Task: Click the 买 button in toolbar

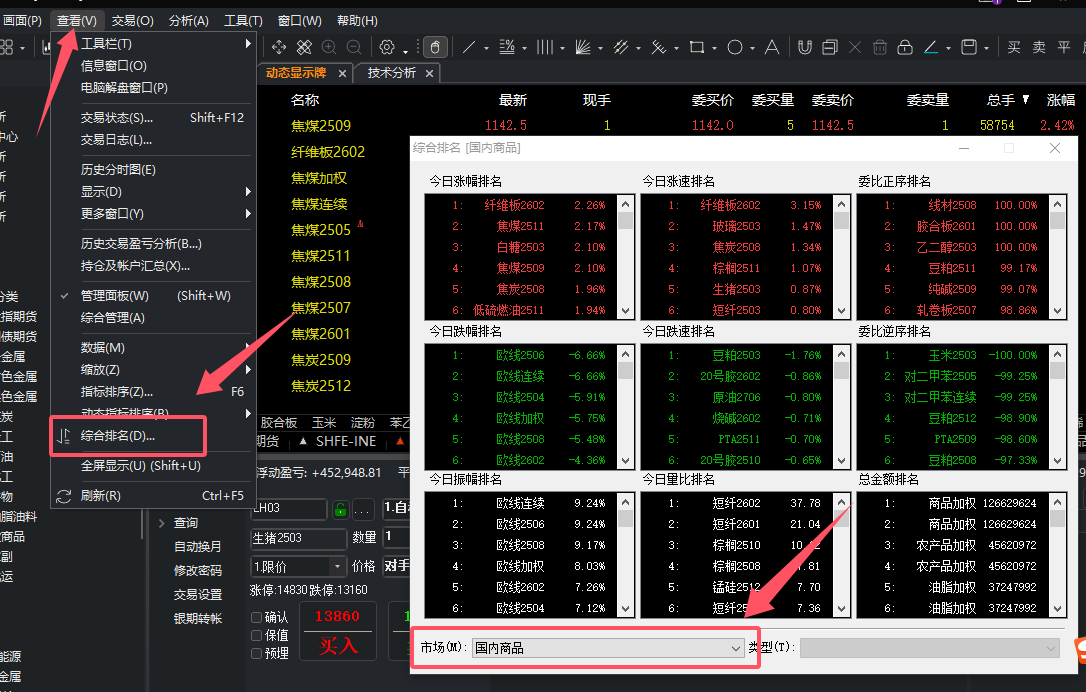Action: coord(1014,47)
